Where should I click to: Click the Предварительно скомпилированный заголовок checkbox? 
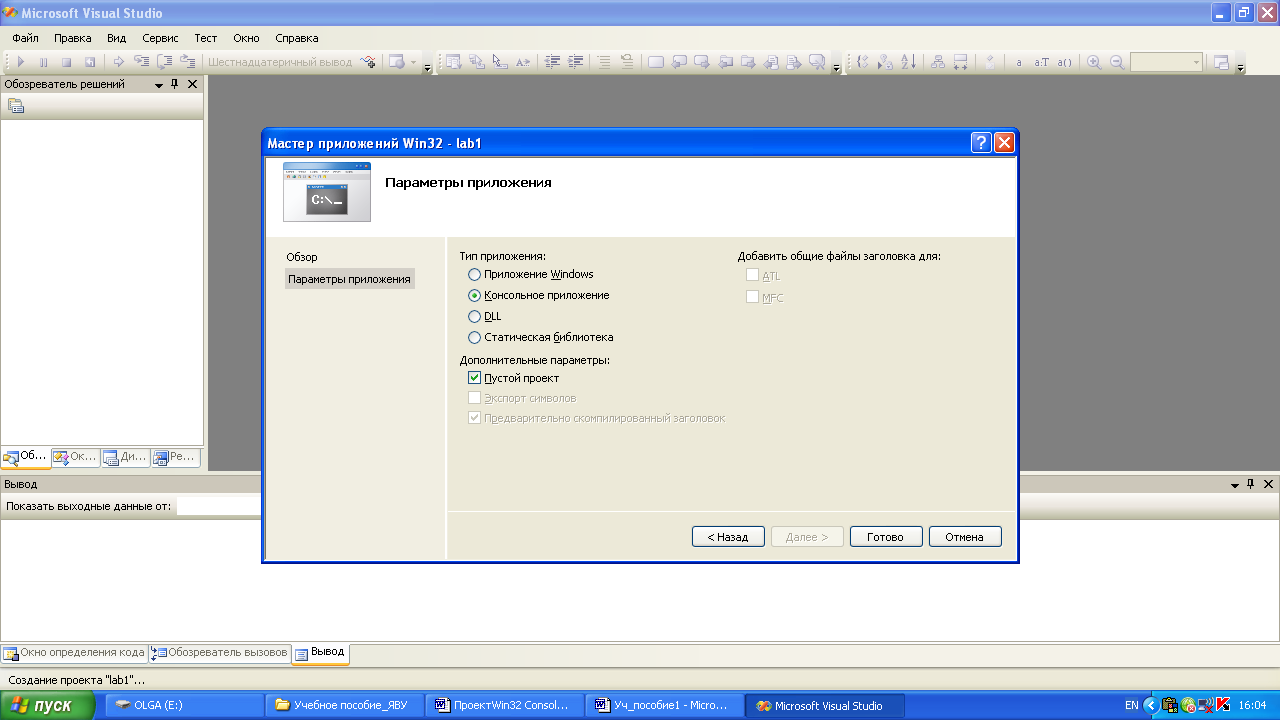click(474, 418)
